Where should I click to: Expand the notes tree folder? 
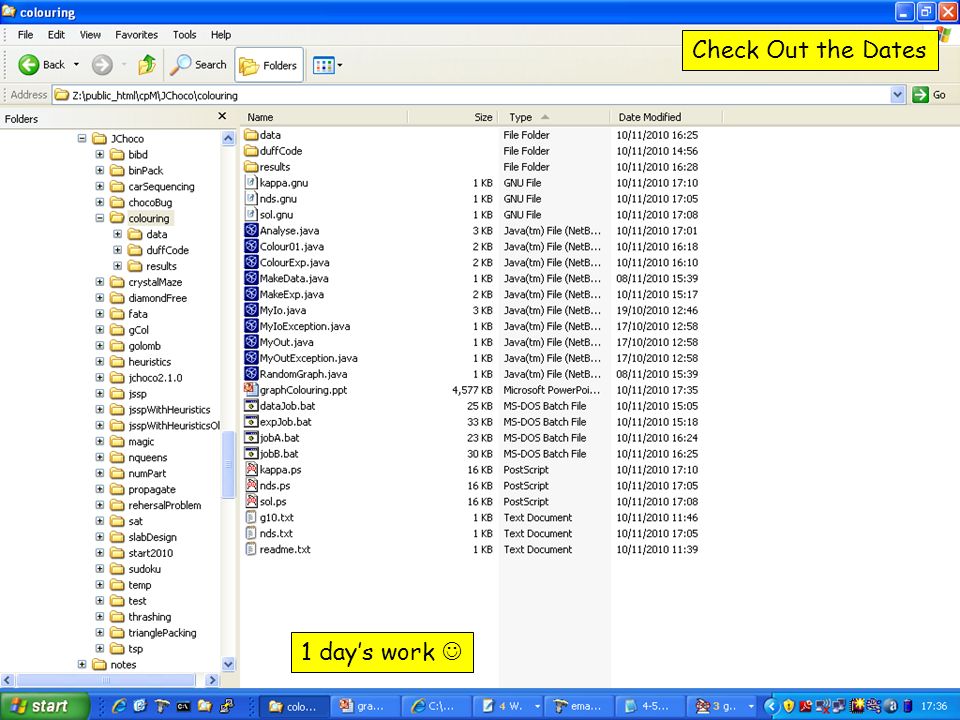pos(82,664)
